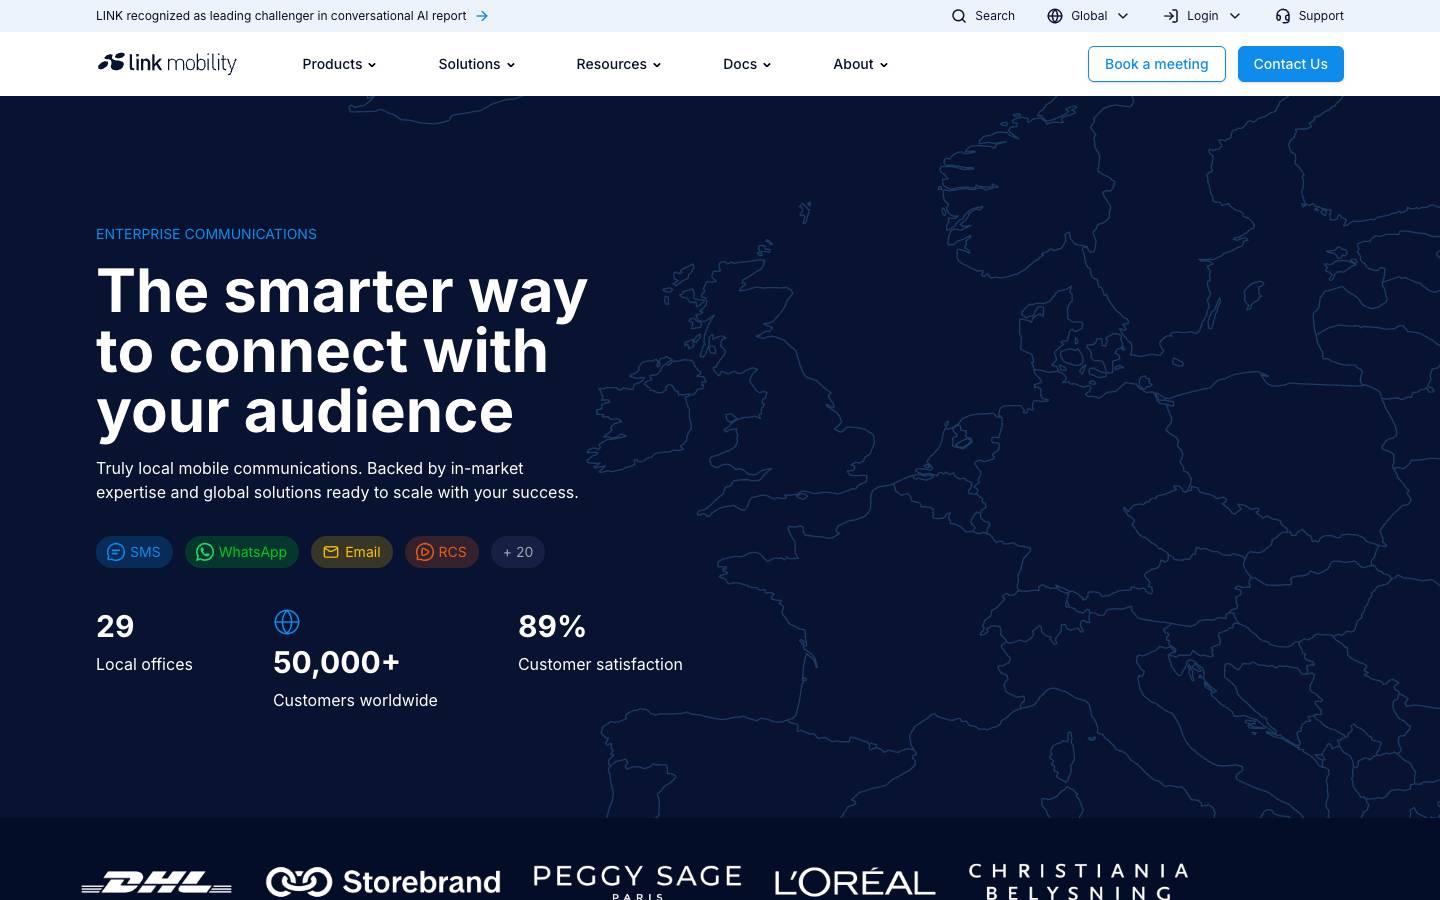Expand the Docs menu chevron
The height and width of the screenshot is (900, 1440).
tap(767, 65)
